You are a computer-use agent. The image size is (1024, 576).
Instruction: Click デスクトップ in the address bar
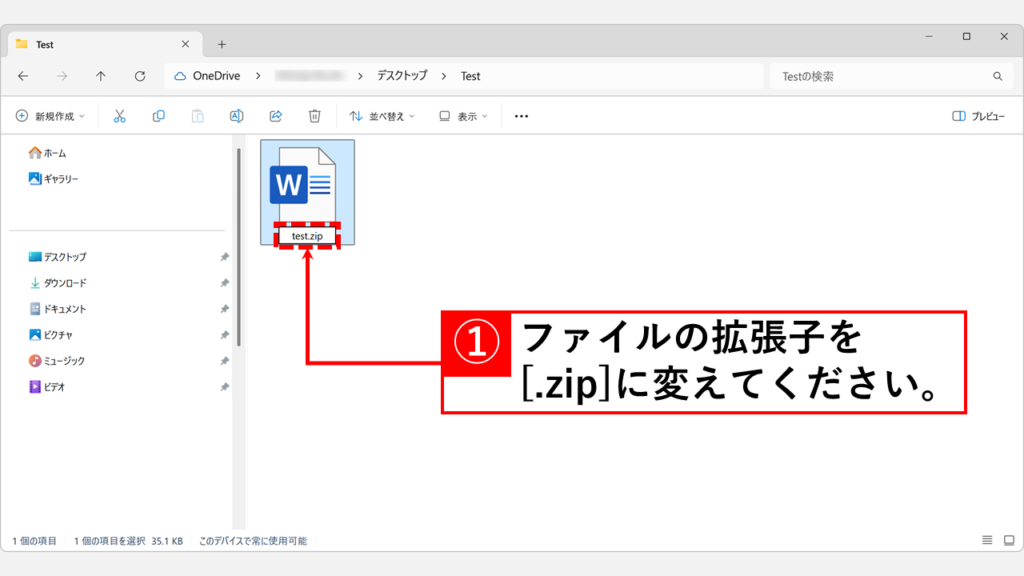click(x=402, y=76)
